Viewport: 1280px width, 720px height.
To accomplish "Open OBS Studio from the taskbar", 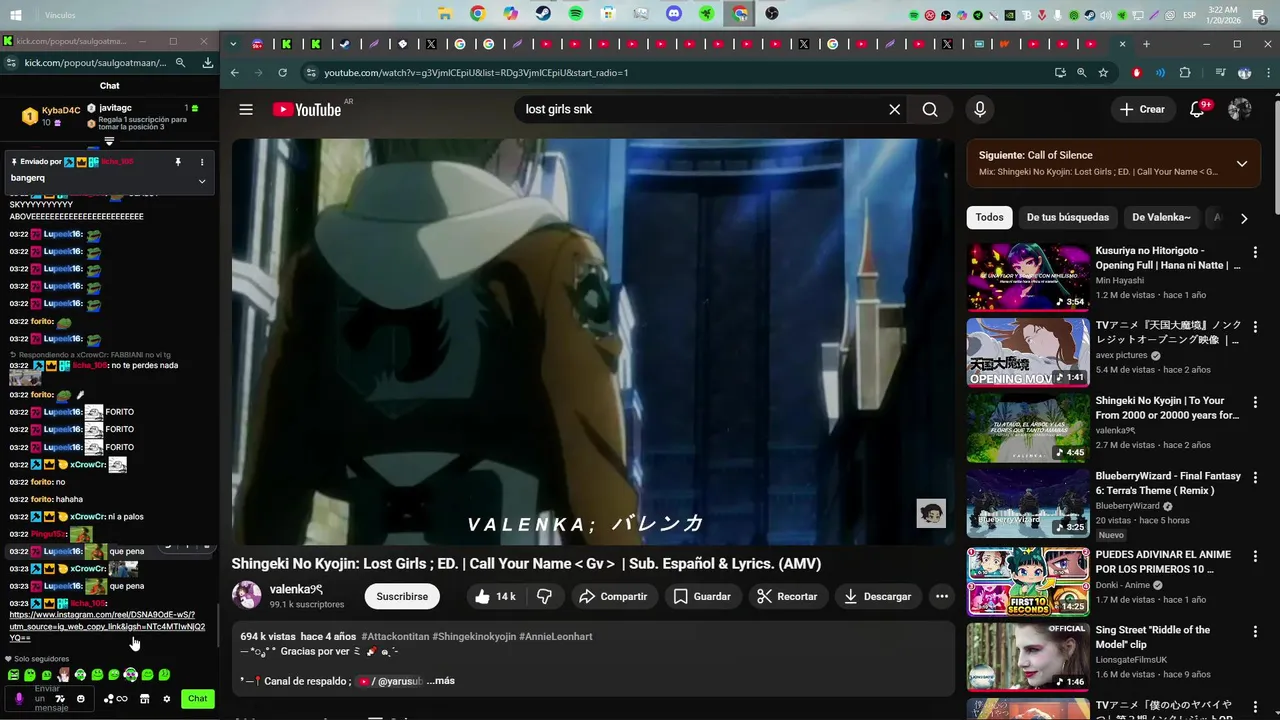I will [x=772, y=13].
